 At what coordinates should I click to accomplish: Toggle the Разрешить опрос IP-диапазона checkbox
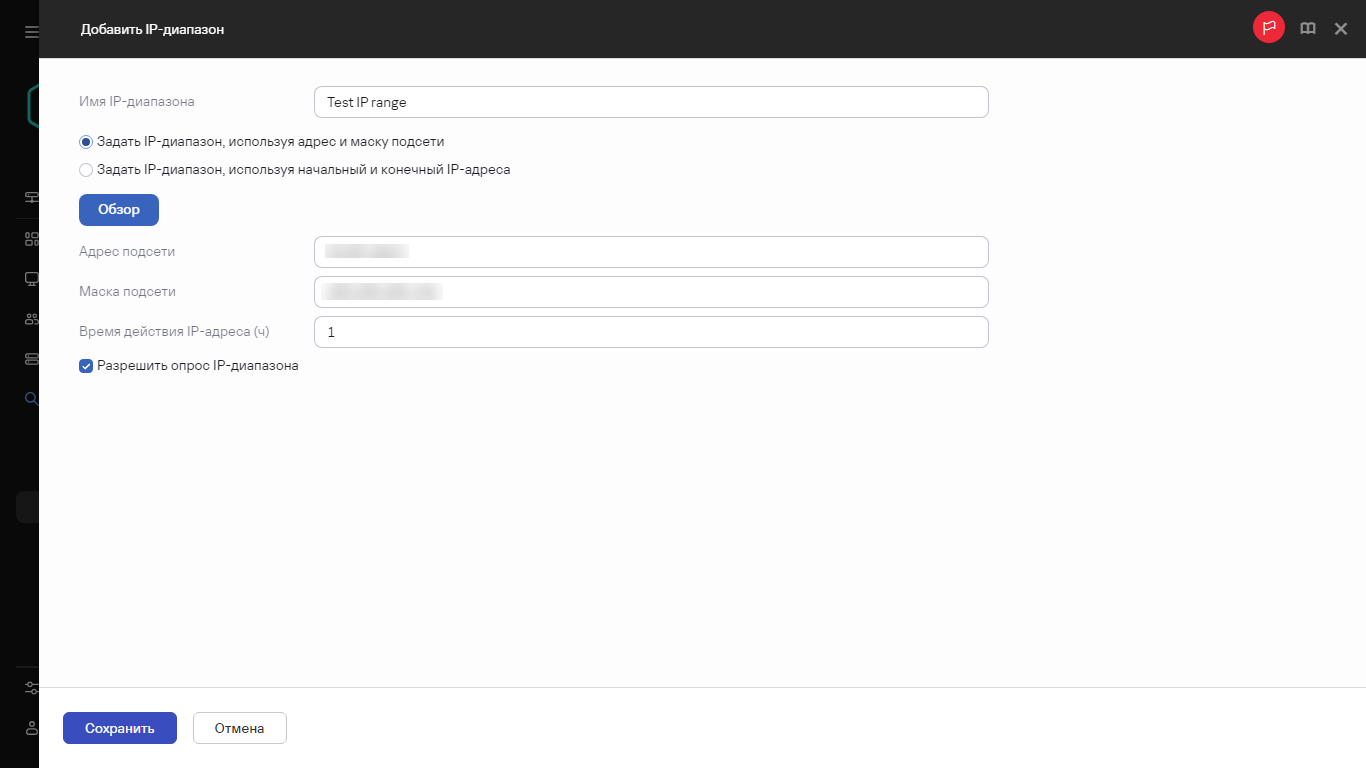tap(86, 366)
